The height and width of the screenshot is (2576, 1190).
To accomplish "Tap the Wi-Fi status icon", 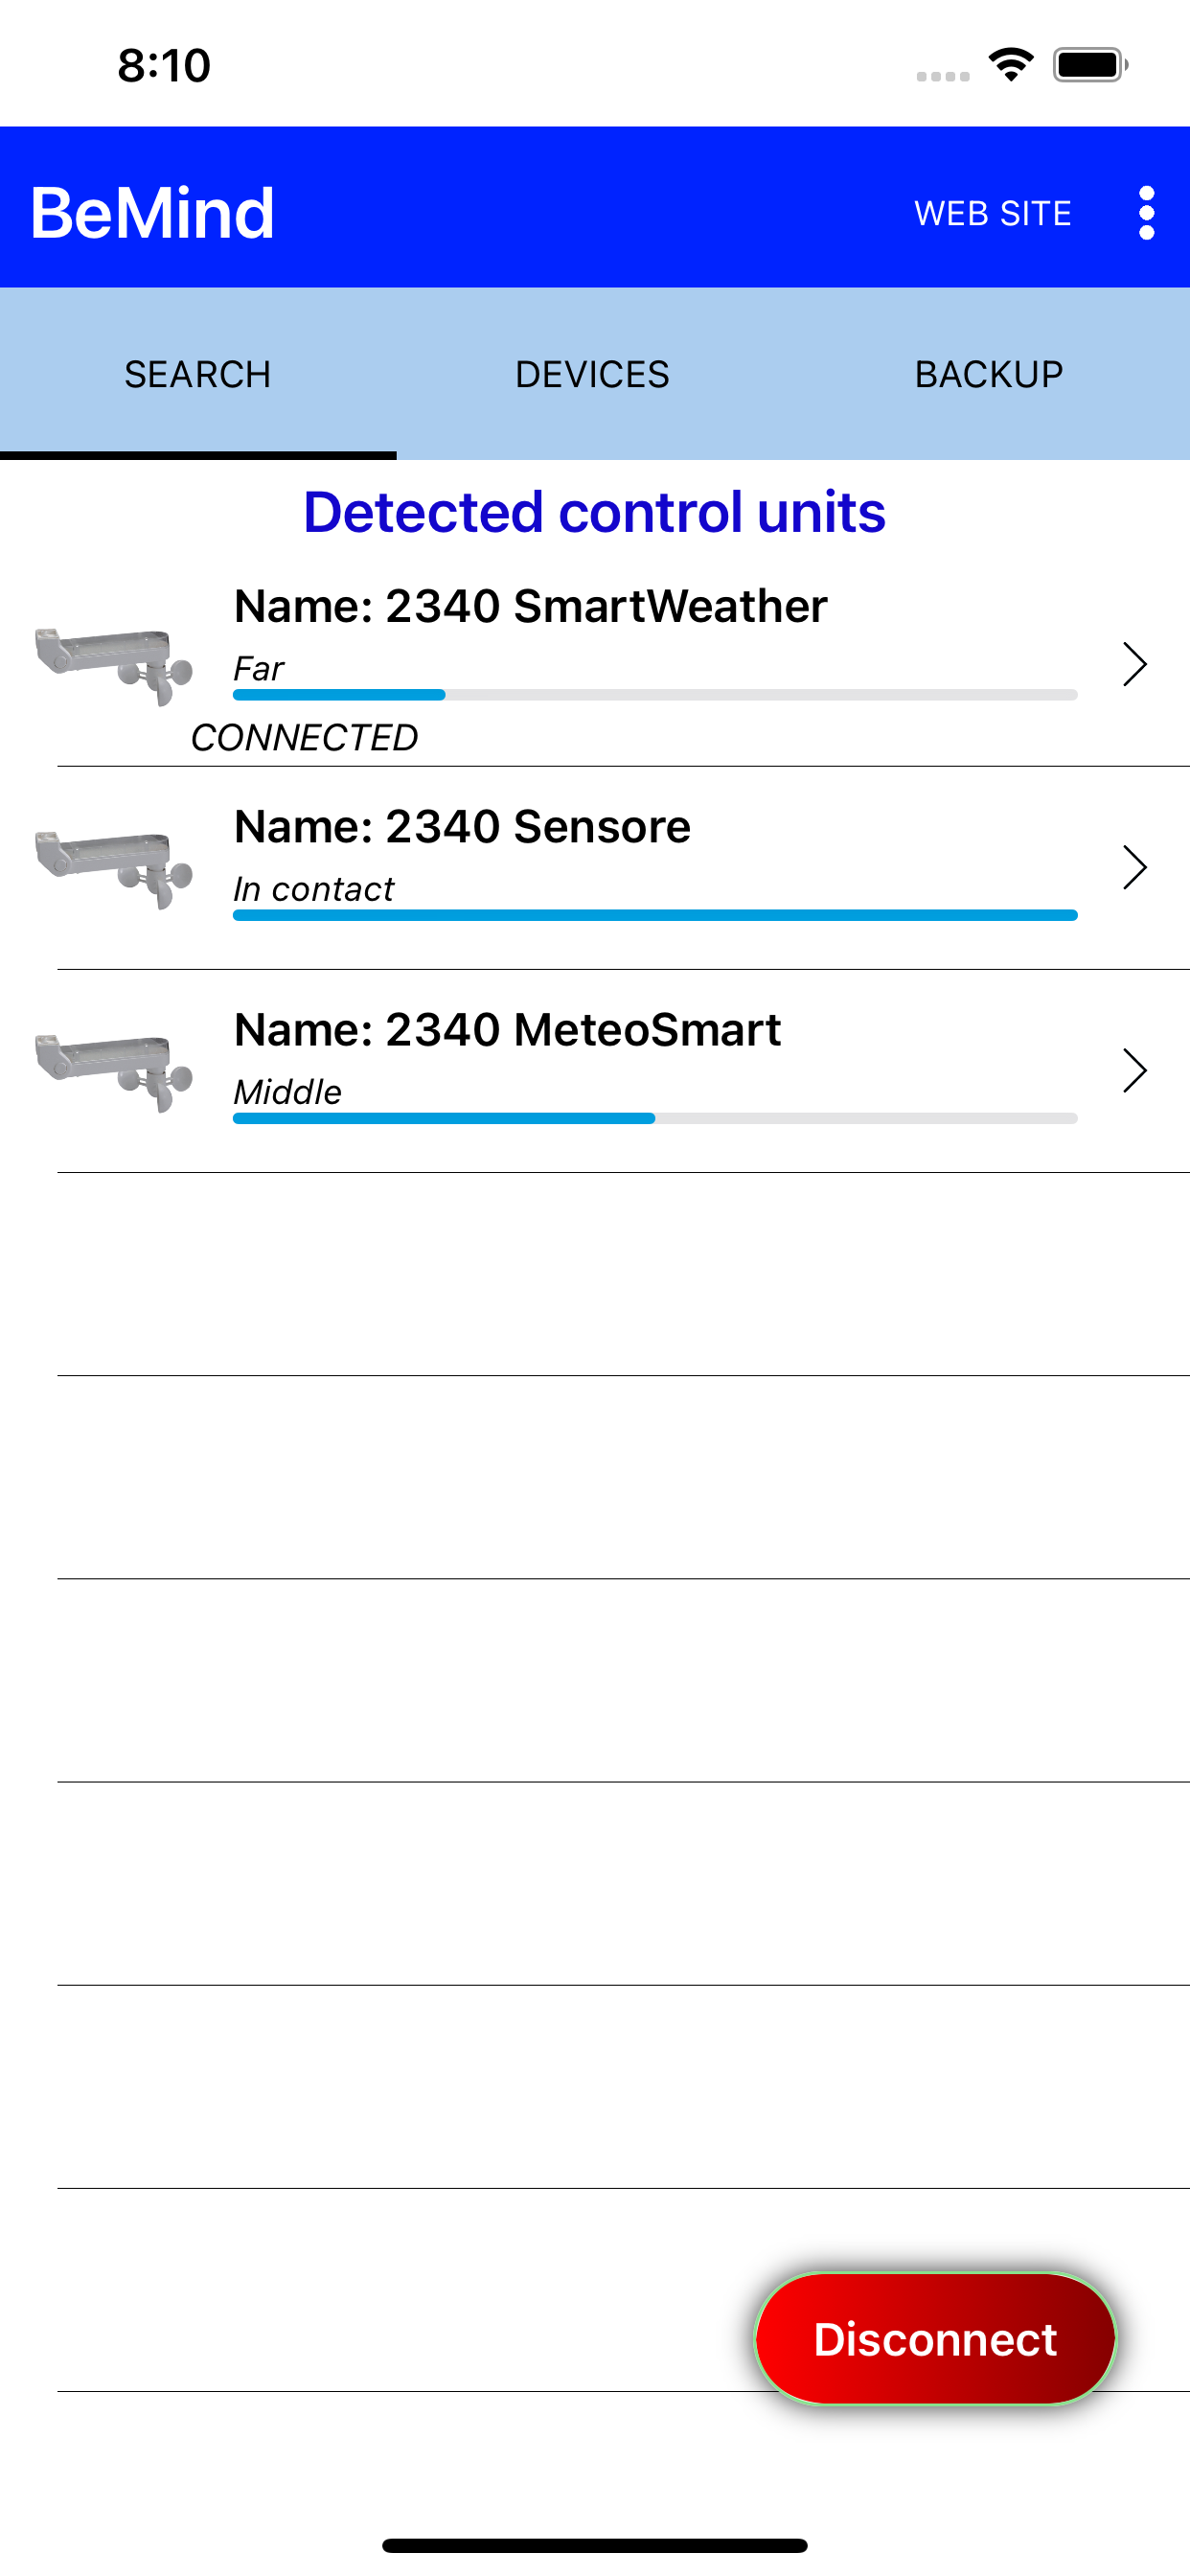I will click(1010, 65).
